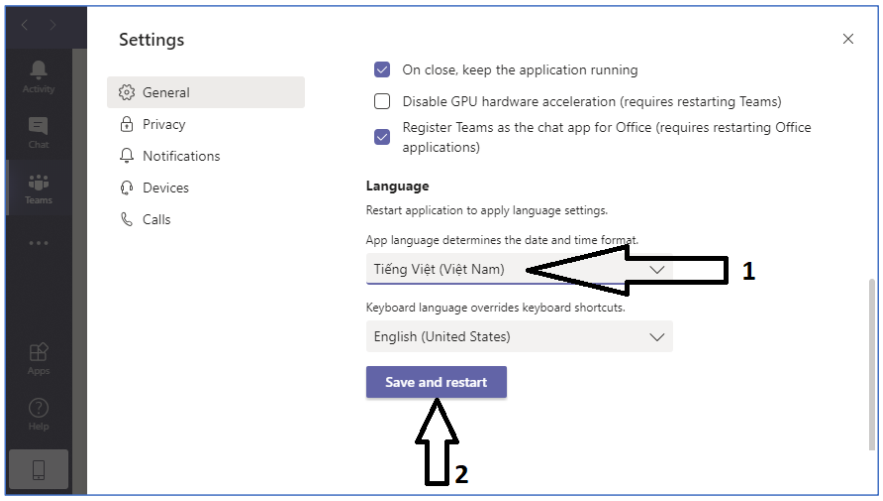This screenshot has height=501, width=883.
Task: Select the Devices settings tab
Action: pos(165,188)
